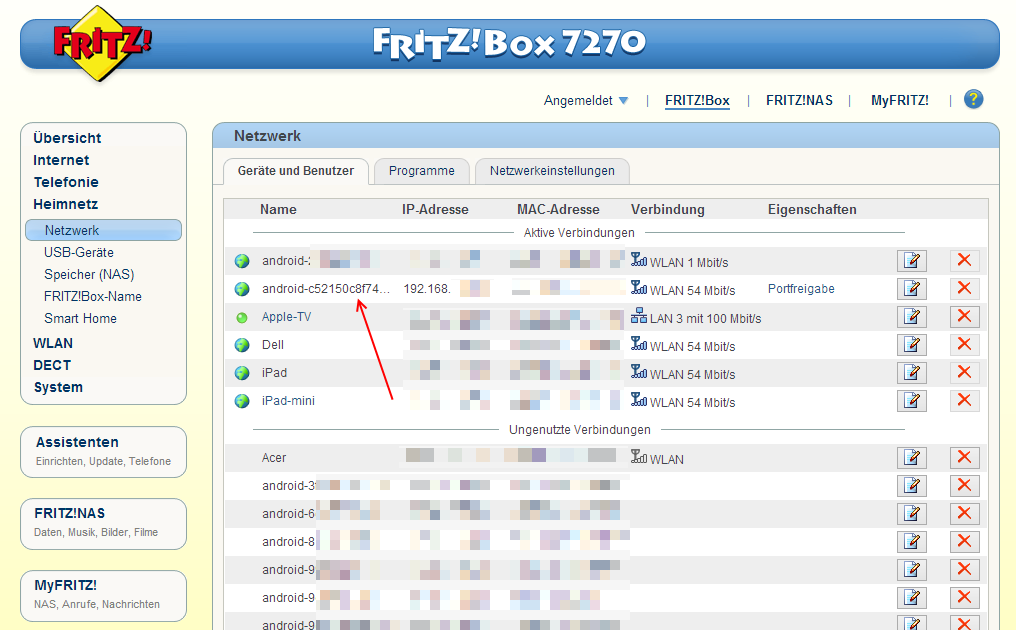The width and height of the screenshot is (1016, 630).
Task: Click the WLAN antenna icon in Acer row
Action: (x=639, y=457)
